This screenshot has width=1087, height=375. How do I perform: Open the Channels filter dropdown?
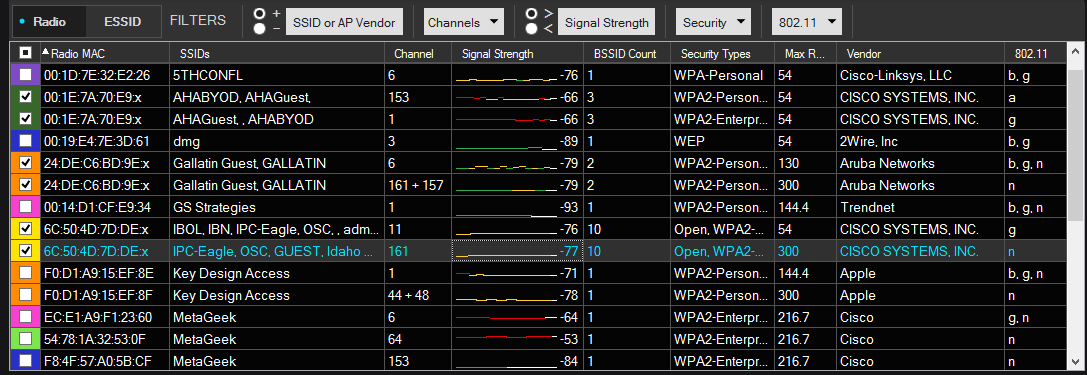point(463,22)
